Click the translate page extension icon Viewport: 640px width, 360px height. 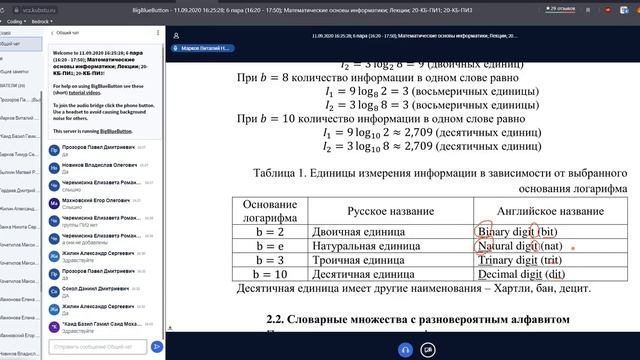click(x=624, y=10)
